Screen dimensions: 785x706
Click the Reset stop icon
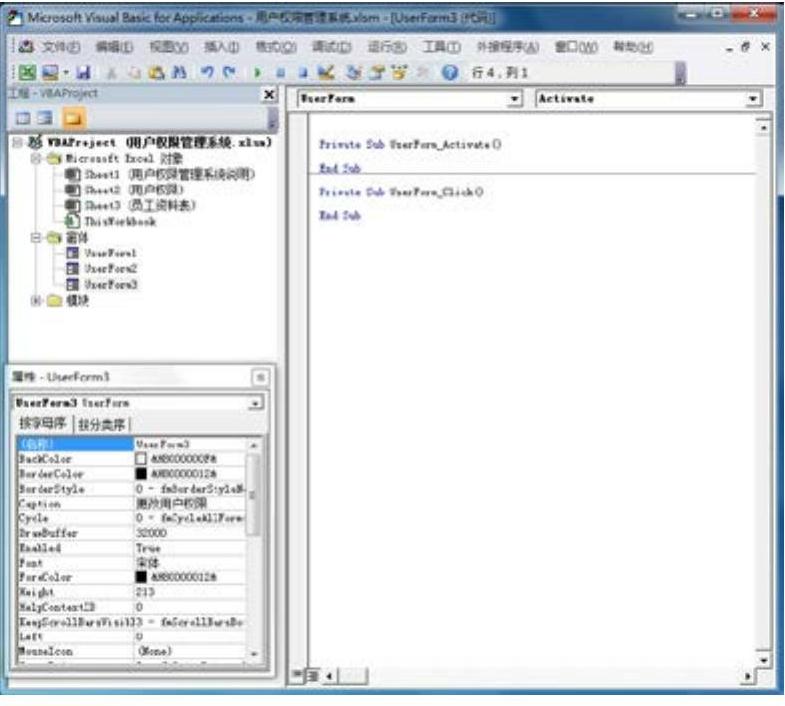[x=302, y=73]
